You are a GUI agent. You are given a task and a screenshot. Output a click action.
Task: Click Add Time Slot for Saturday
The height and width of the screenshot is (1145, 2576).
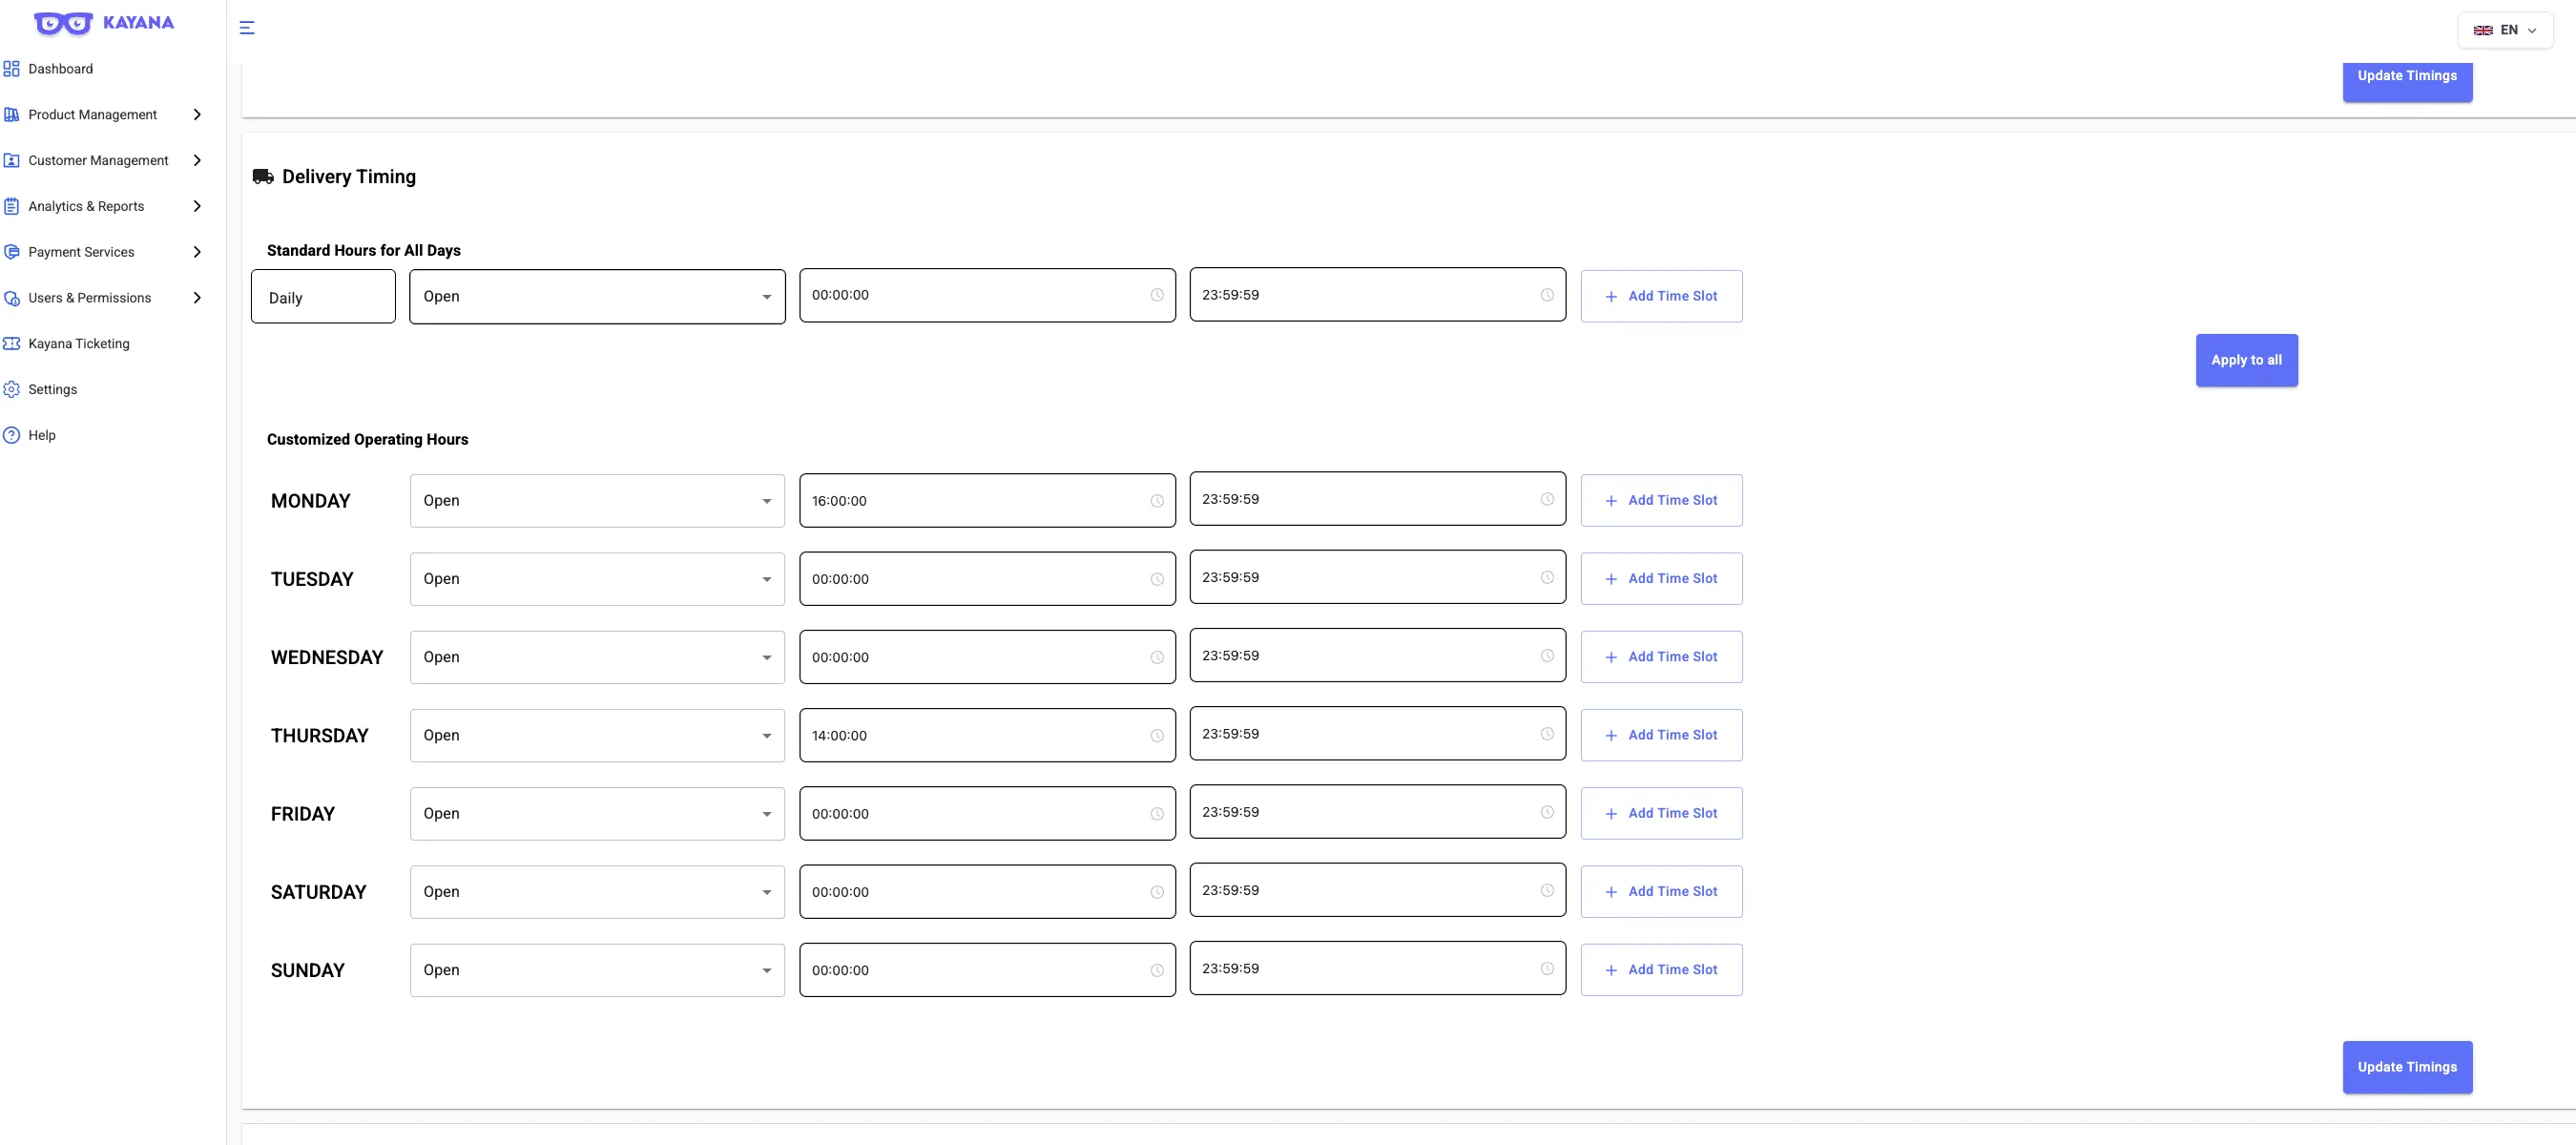click(1661, 892)
